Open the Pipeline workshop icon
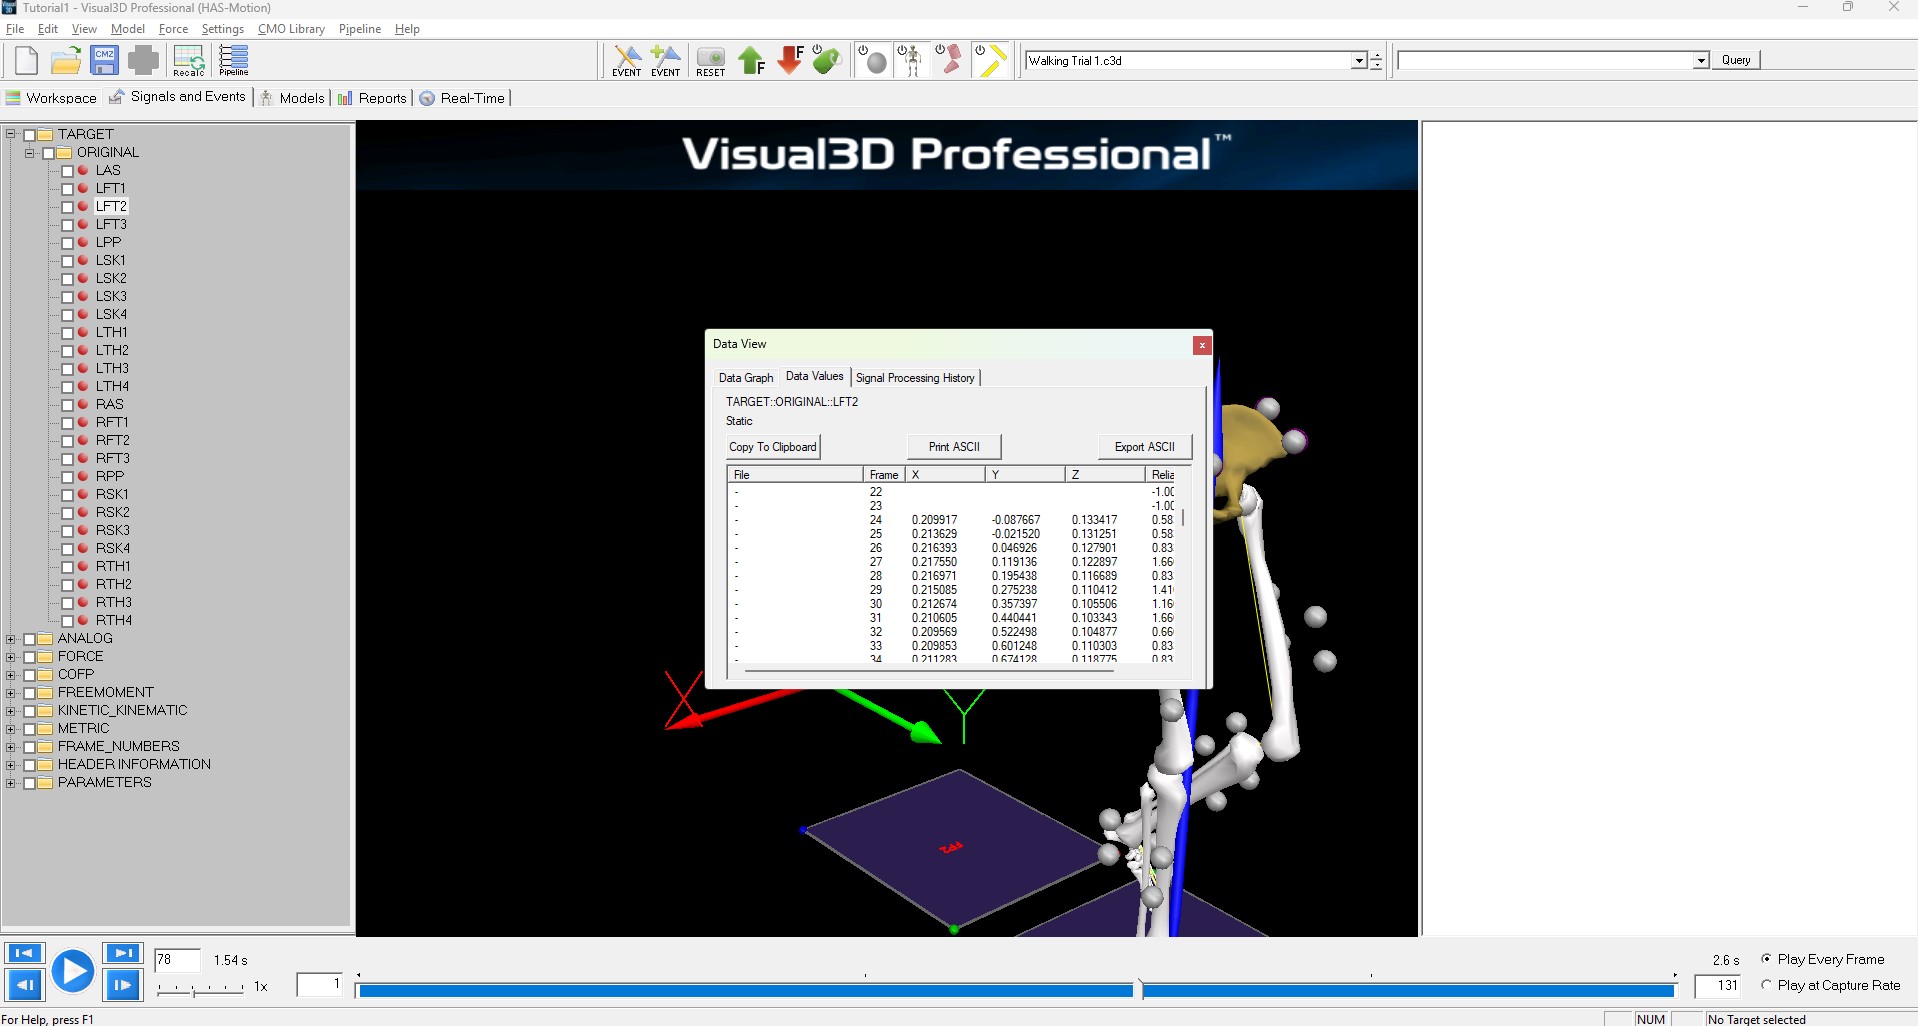 [x=234, y=61]
